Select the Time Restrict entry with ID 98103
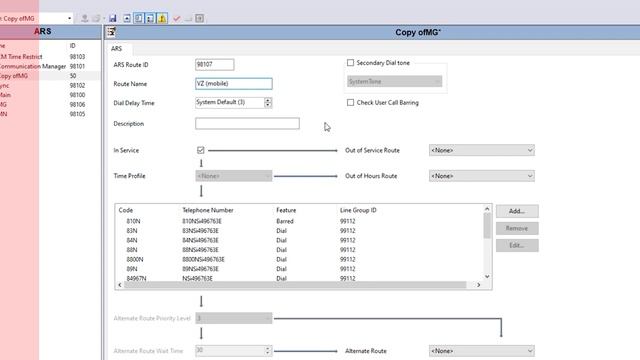The height and width of the screenshot is (360, 640). (x=49, y=57)
